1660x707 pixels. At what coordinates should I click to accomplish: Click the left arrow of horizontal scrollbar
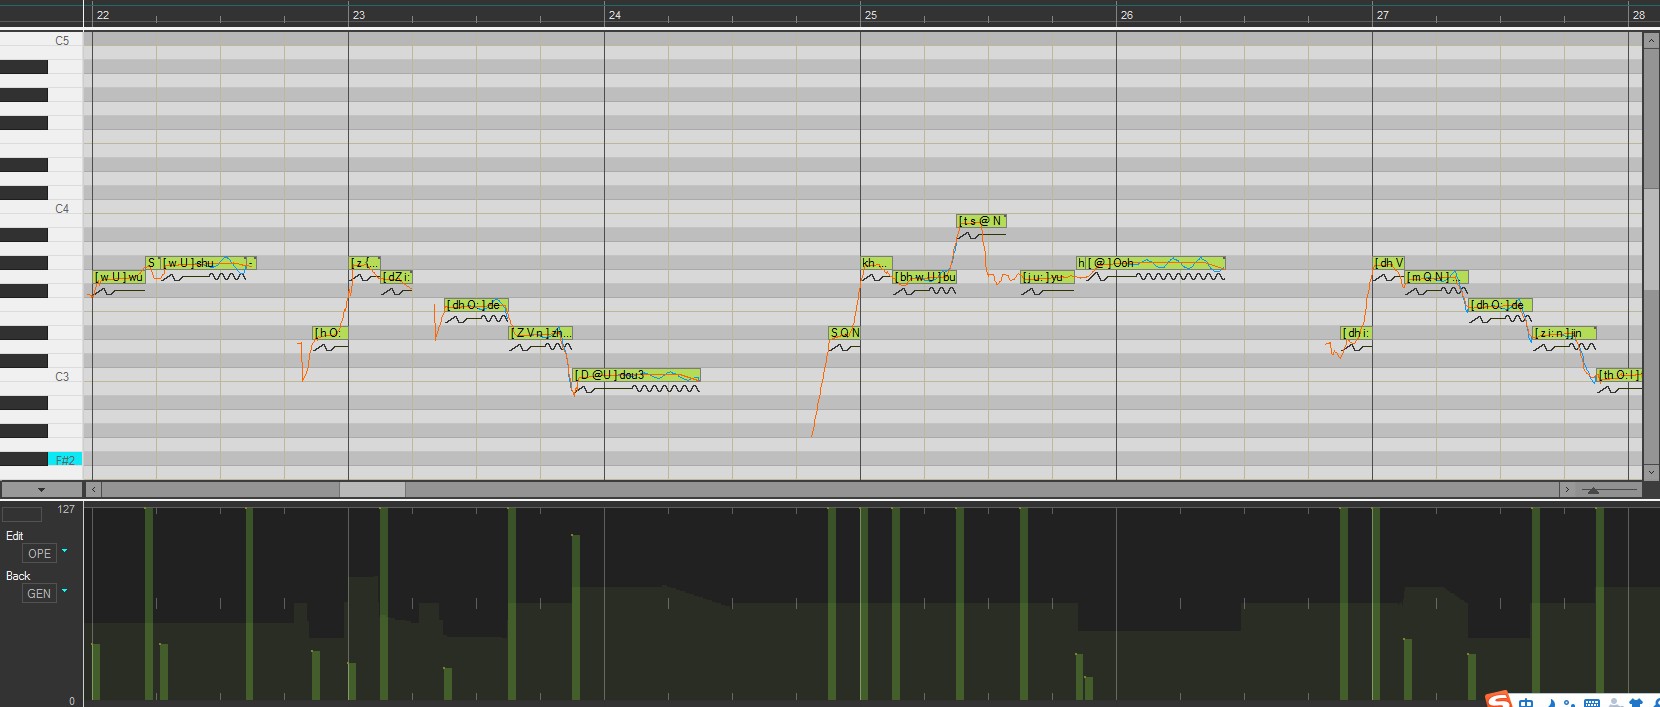pyautogui.click(x=93, y=489)
